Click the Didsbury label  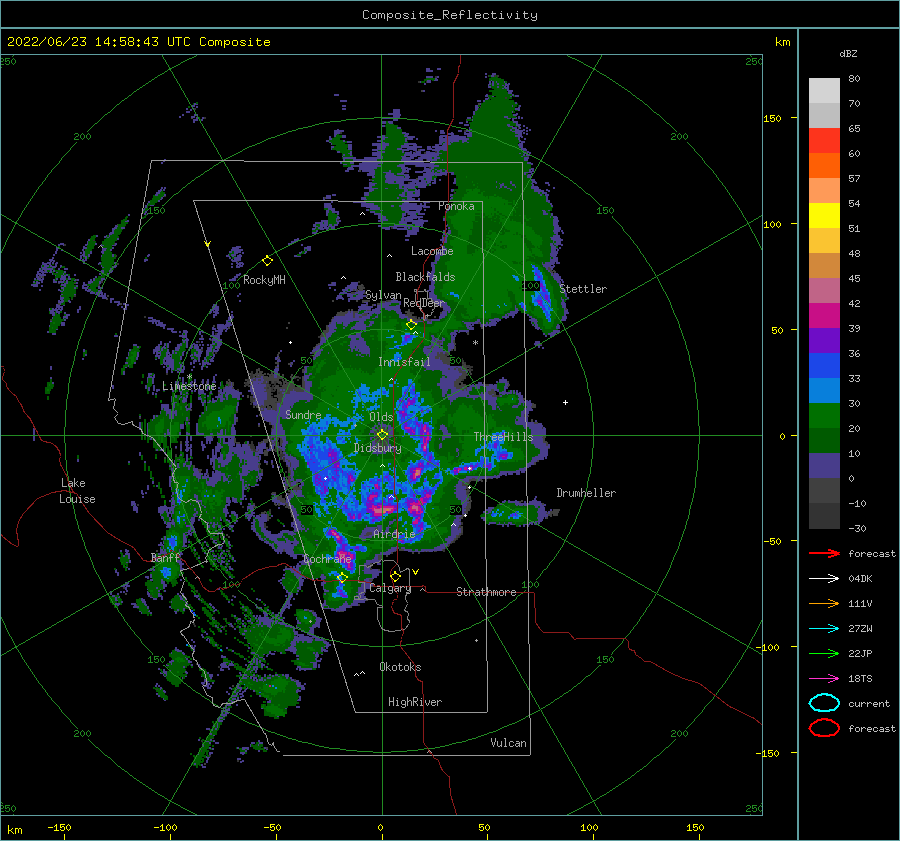pyautogui.click(x=378, y=448)
